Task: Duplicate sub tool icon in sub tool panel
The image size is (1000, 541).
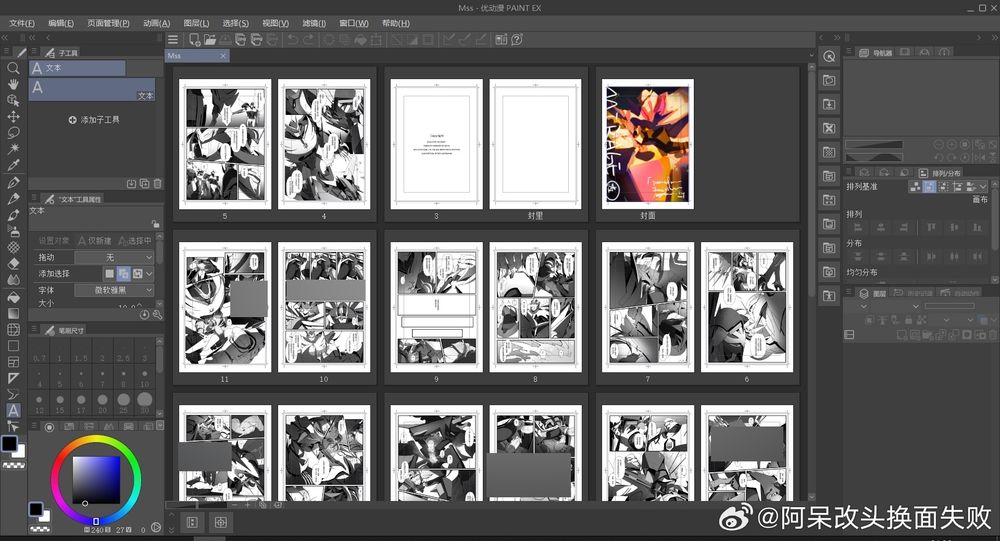Action: [144, 184]
